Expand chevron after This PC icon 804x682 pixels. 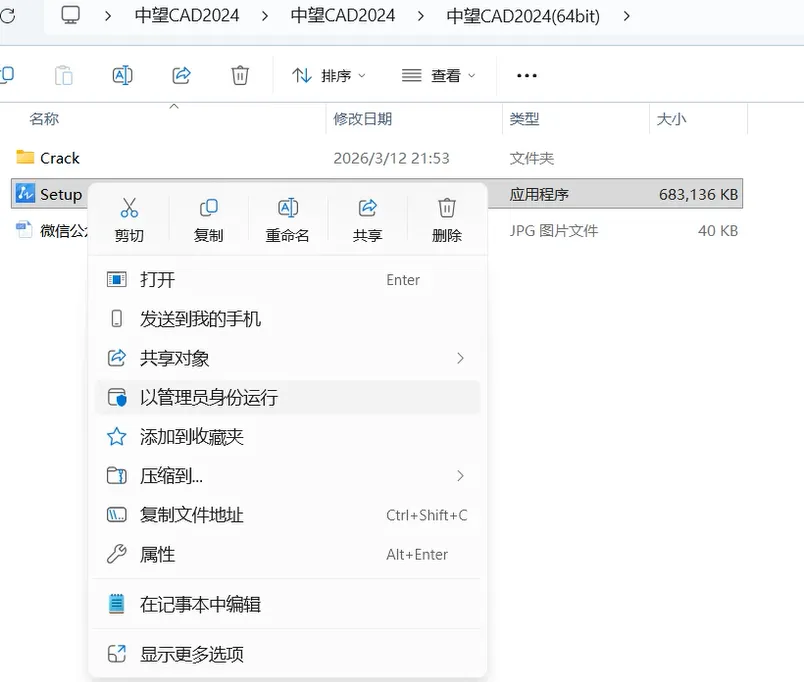click(x=108, y=16)
